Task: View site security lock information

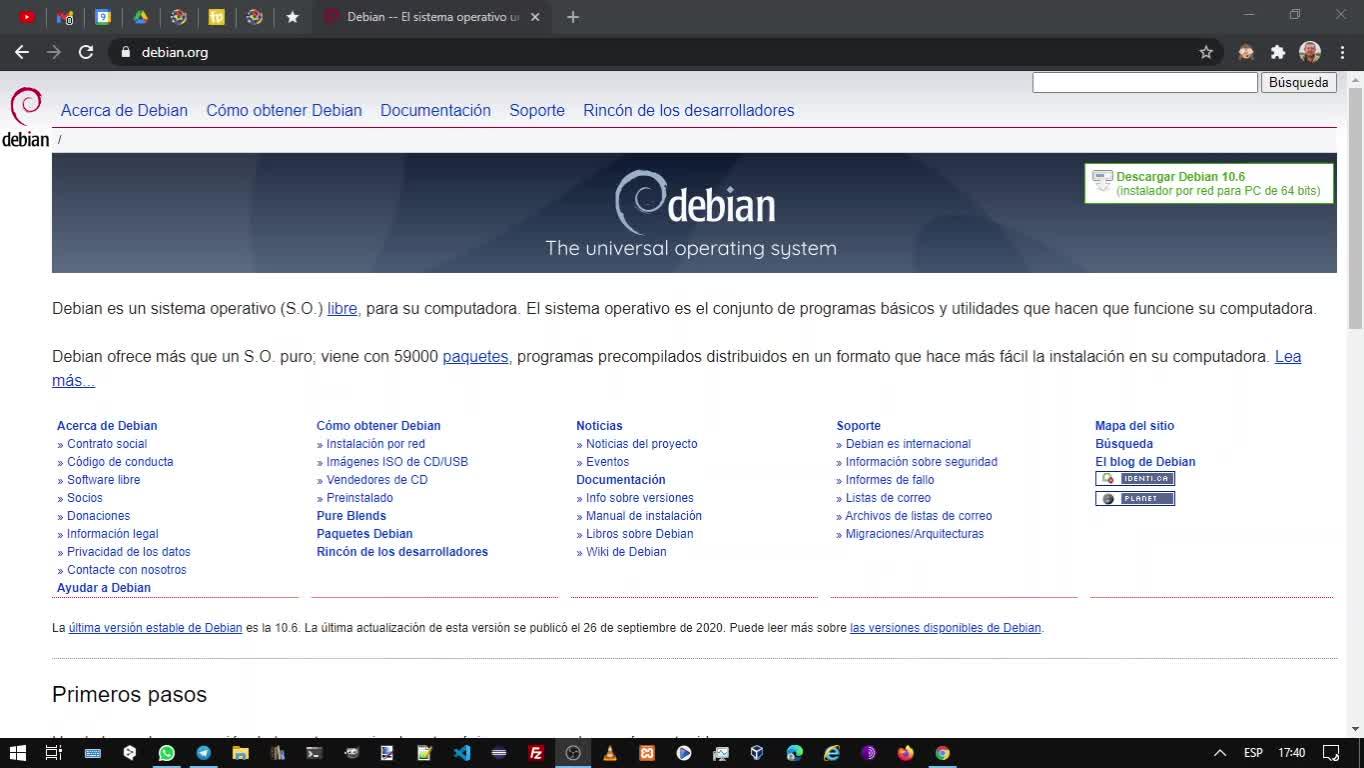Action: pos(125,52)
